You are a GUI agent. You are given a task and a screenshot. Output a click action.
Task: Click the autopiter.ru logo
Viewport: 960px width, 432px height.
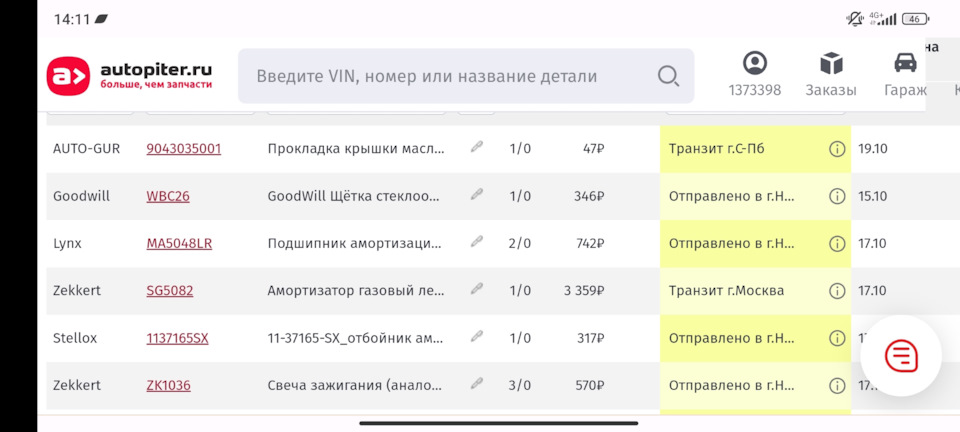pos(130,76)
